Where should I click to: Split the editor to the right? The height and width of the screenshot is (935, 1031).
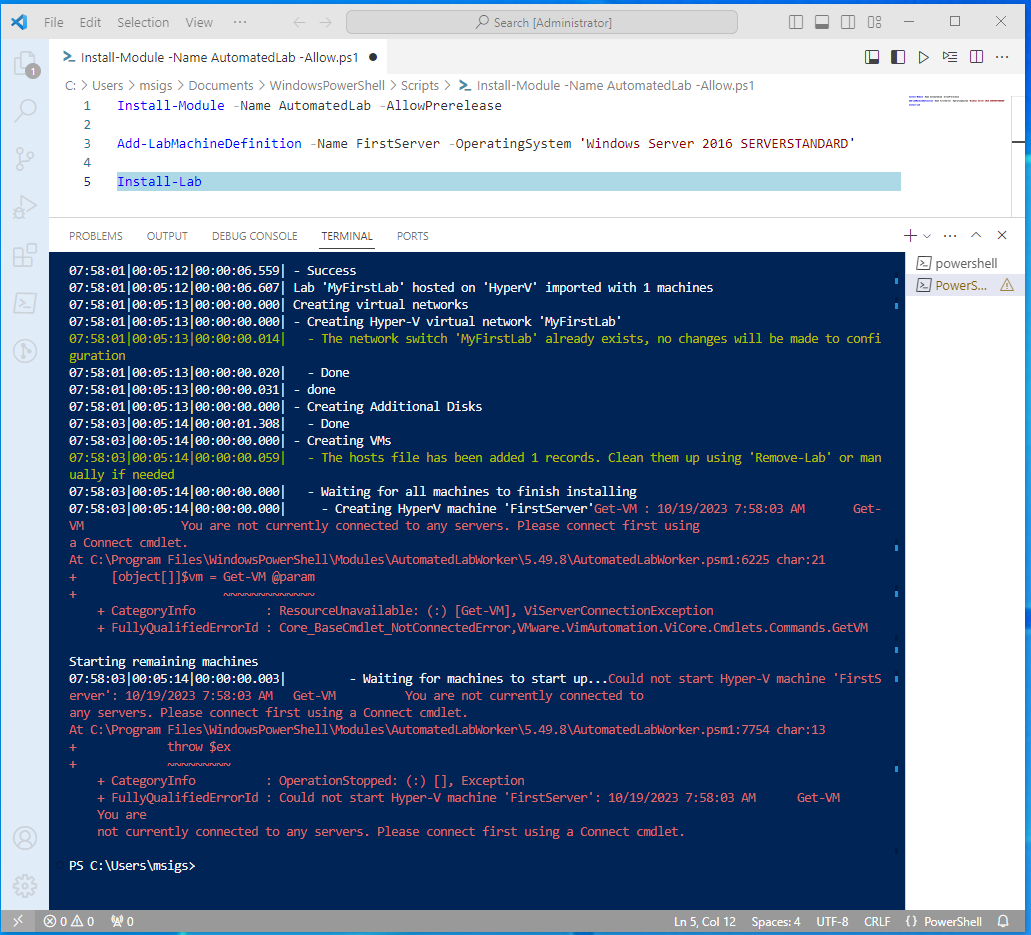[976, 57]
